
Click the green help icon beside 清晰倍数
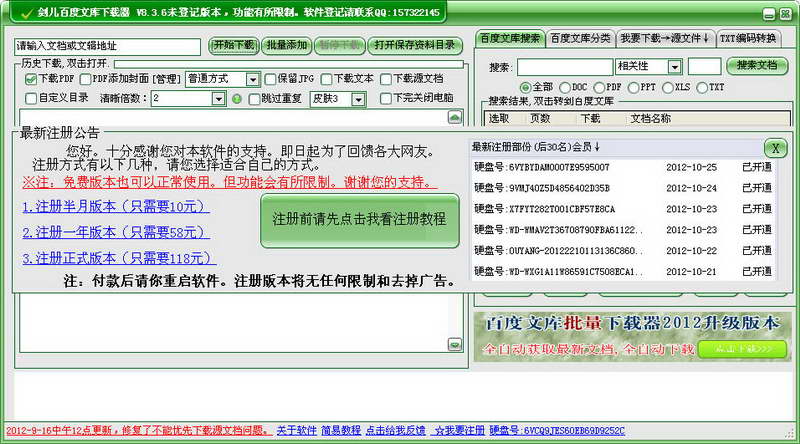[237, 99]
